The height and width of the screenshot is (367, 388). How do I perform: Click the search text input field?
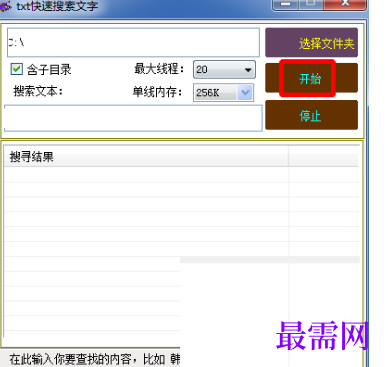coord(133,118)
